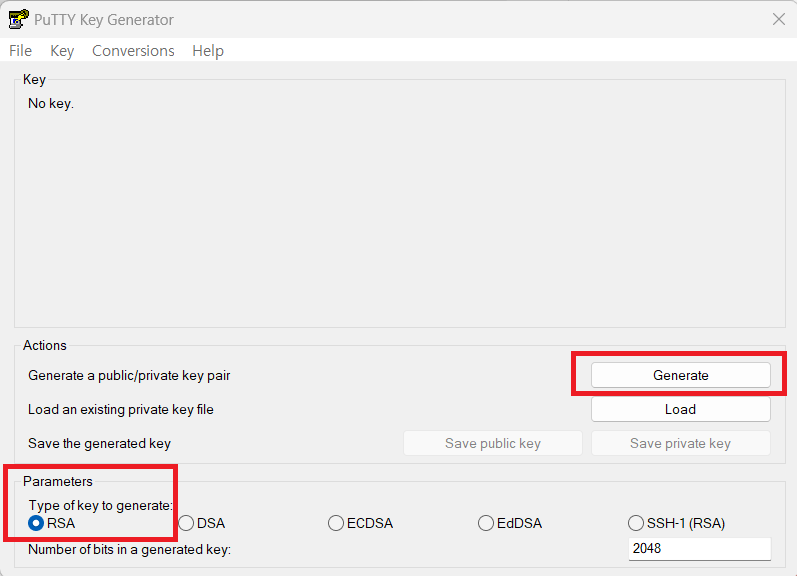797x576 pixels.
Task: Click the 'No key.' status text
Action: pyautogui.click(x=51, y=104)
